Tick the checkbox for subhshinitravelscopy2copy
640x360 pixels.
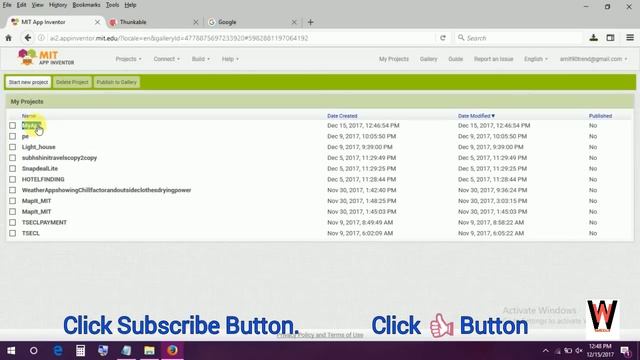pyautogui.click(x=13, y=158)
